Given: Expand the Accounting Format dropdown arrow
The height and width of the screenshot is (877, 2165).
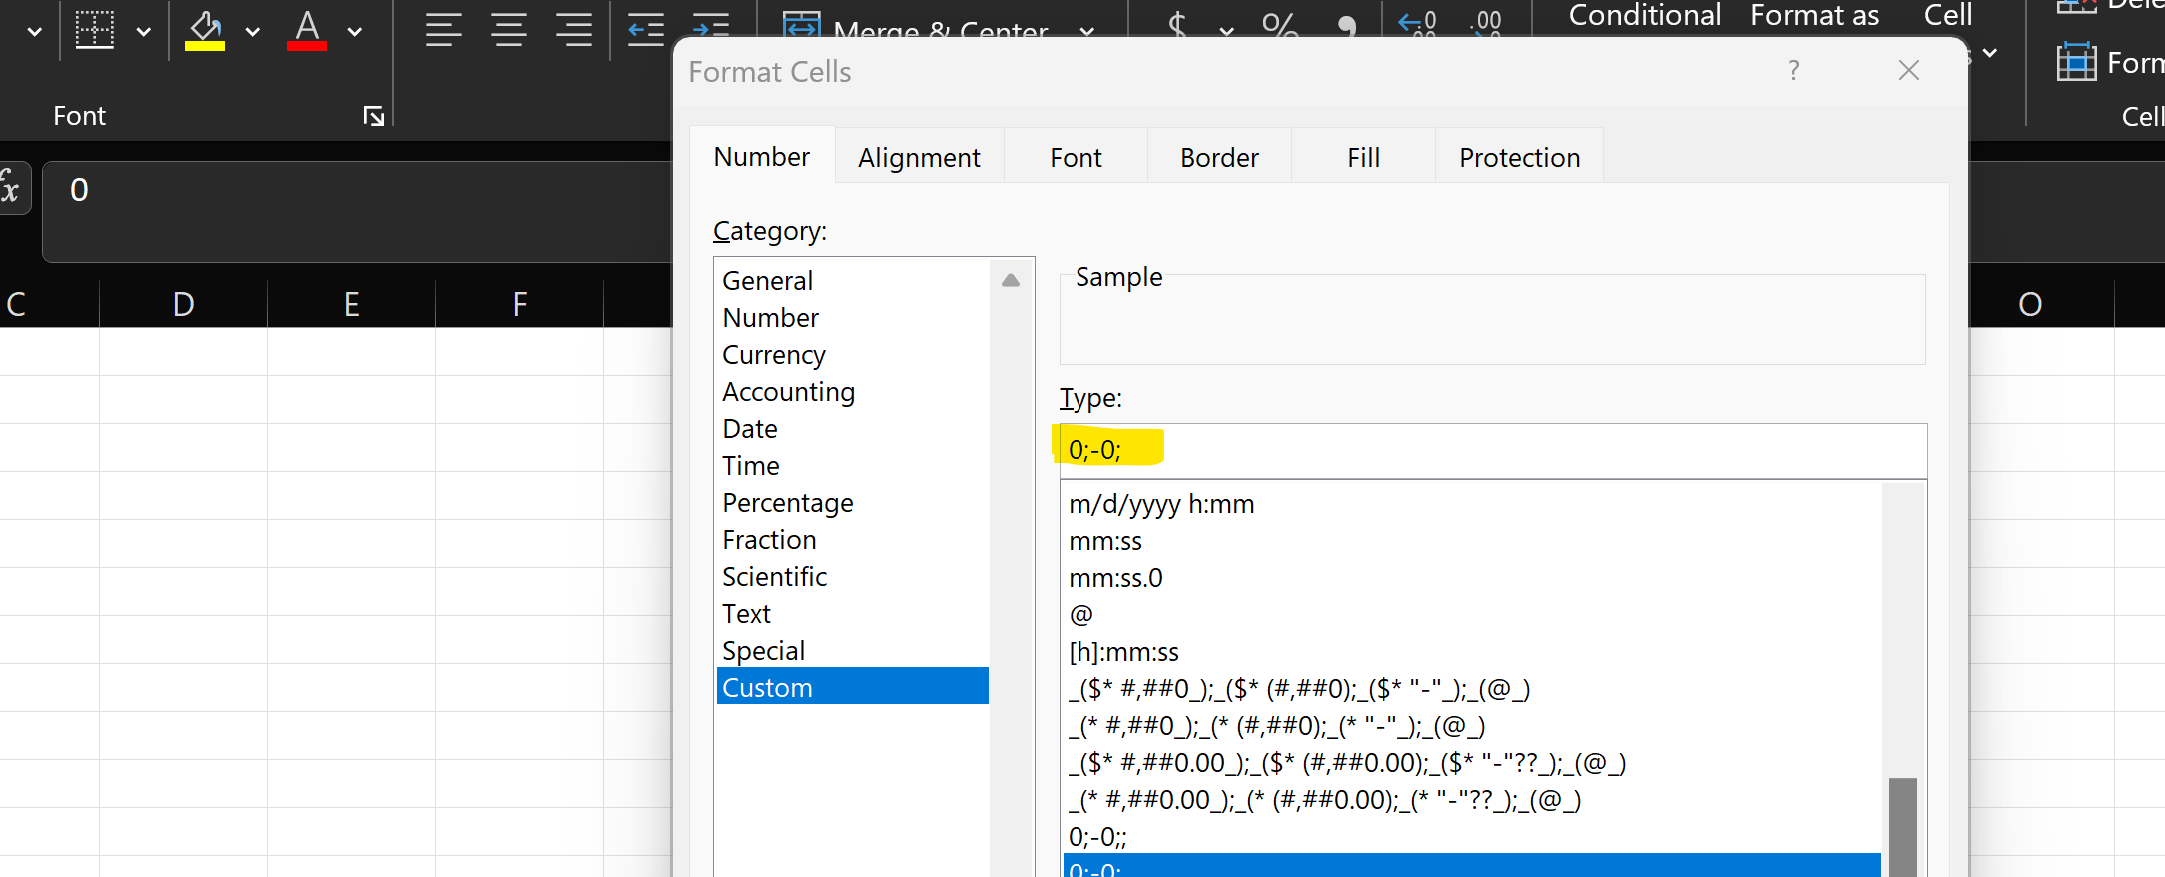Looking at the screenshot, I should (x=1226, y=31).
